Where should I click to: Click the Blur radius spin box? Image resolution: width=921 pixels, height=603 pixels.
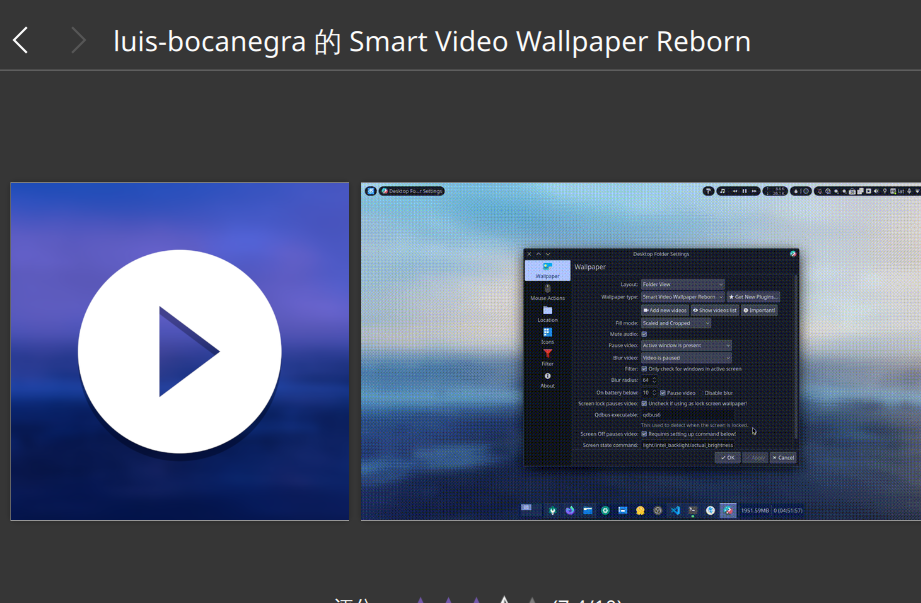click(x=648, y=380)
